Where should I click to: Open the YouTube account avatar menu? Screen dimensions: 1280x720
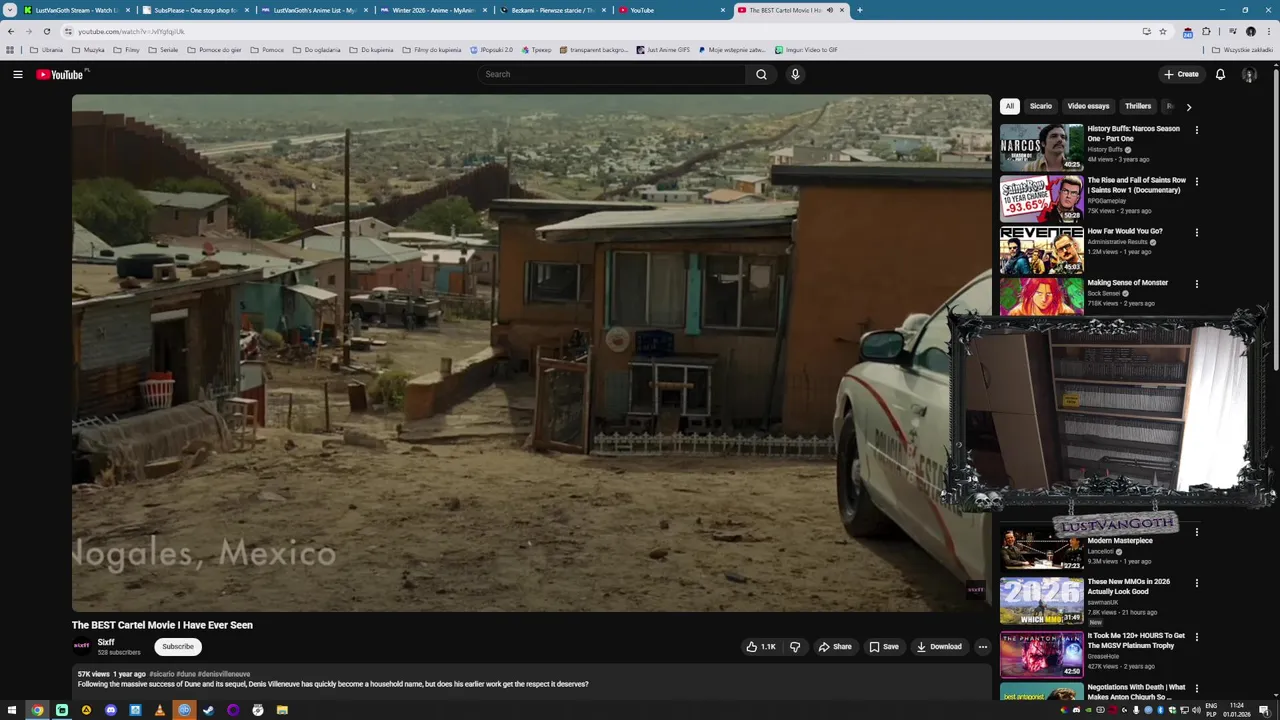tap(1249, 74)
